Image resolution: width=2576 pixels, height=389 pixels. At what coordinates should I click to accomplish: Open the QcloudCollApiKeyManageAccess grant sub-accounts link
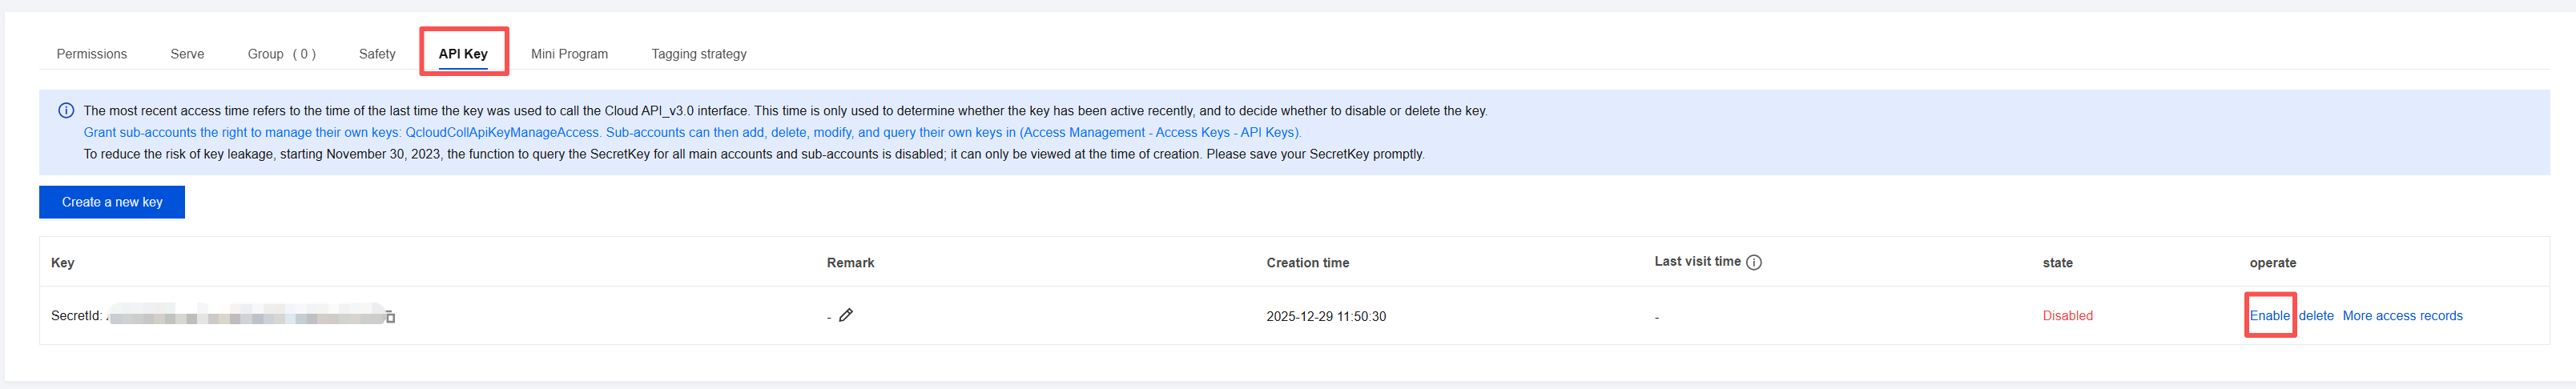[x=692, y=133]
